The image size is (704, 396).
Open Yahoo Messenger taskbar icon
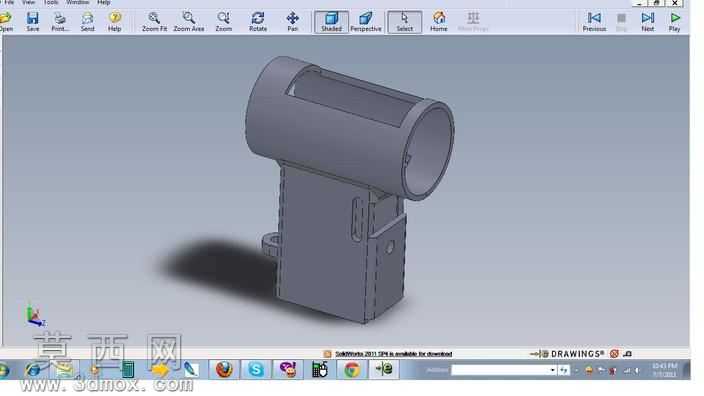(x=287, y=370)
